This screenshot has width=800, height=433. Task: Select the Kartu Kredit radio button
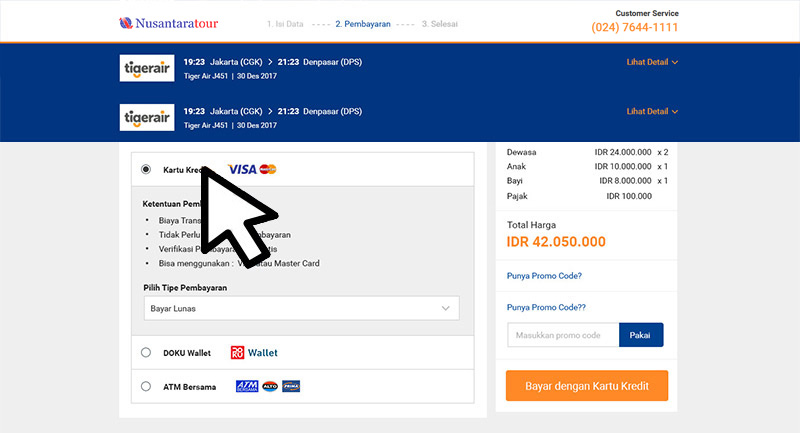point(146,169)
